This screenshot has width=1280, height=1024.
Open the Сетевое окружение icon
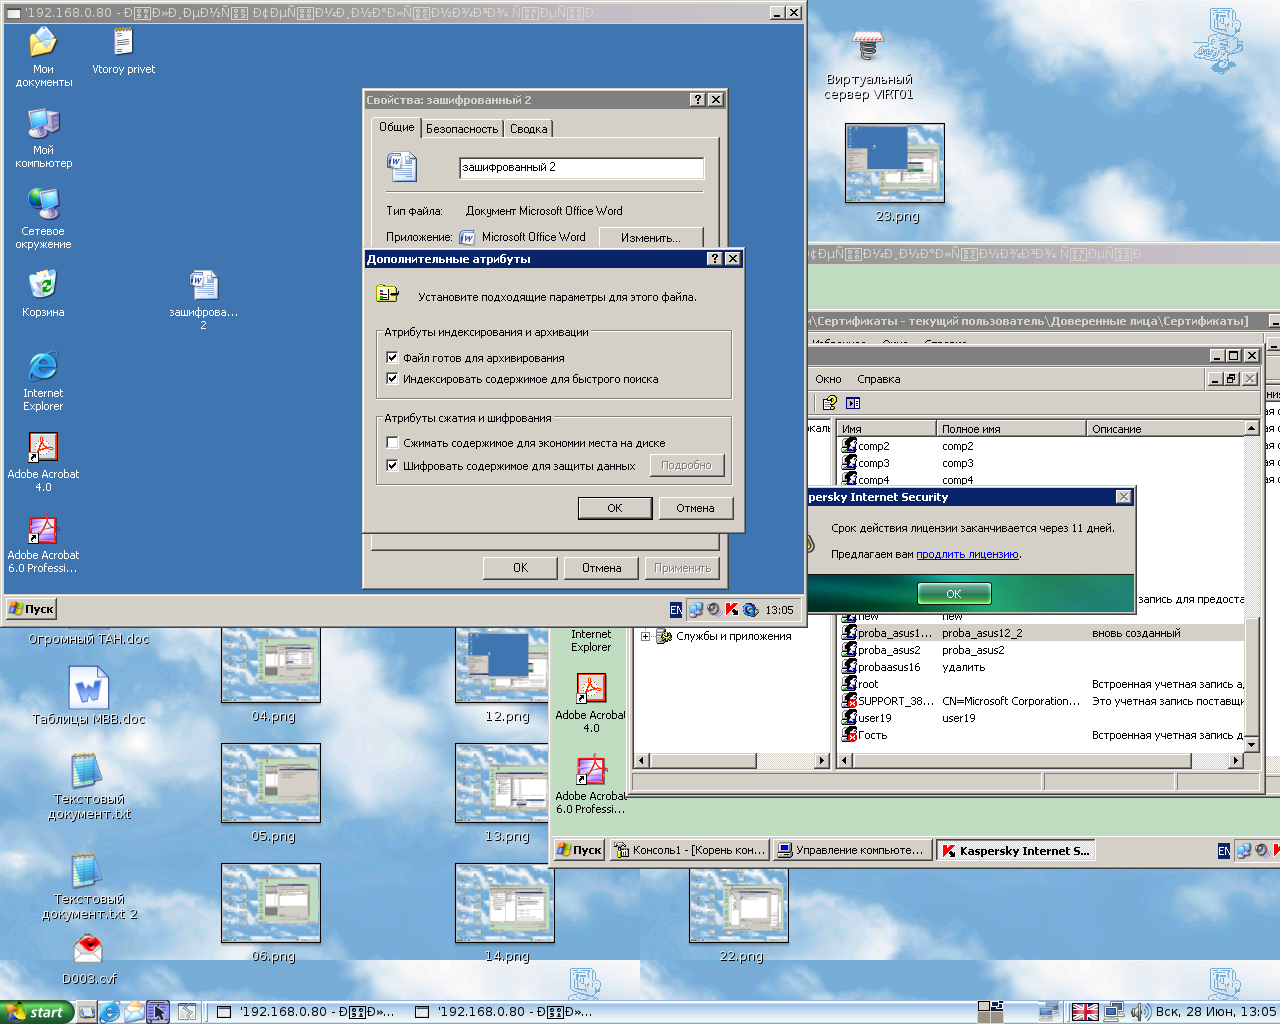43,206
